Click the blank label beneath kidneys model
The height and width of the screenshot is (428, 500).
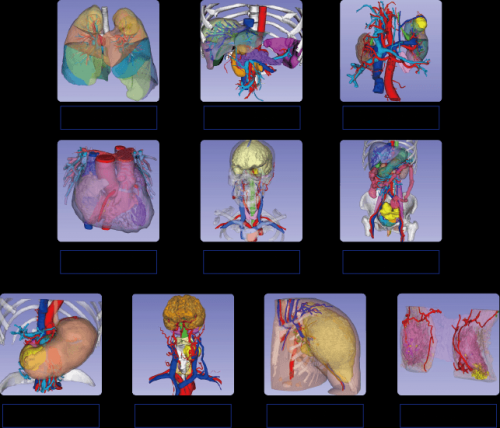click(391, 118)
